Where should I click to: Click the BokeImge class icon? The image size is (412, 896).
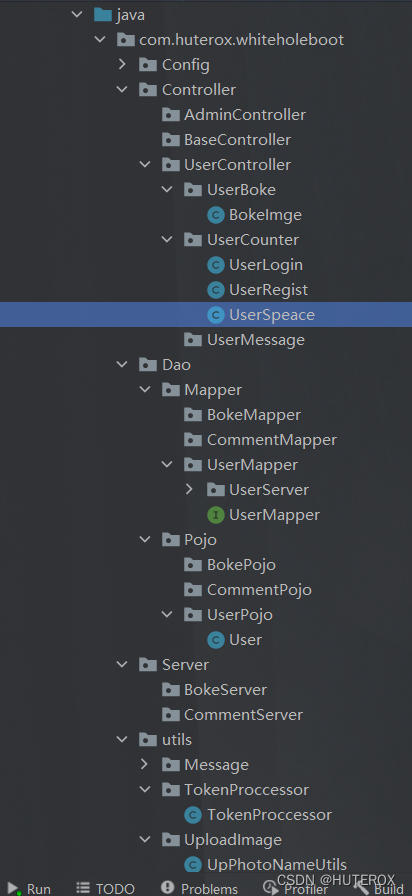215,215
